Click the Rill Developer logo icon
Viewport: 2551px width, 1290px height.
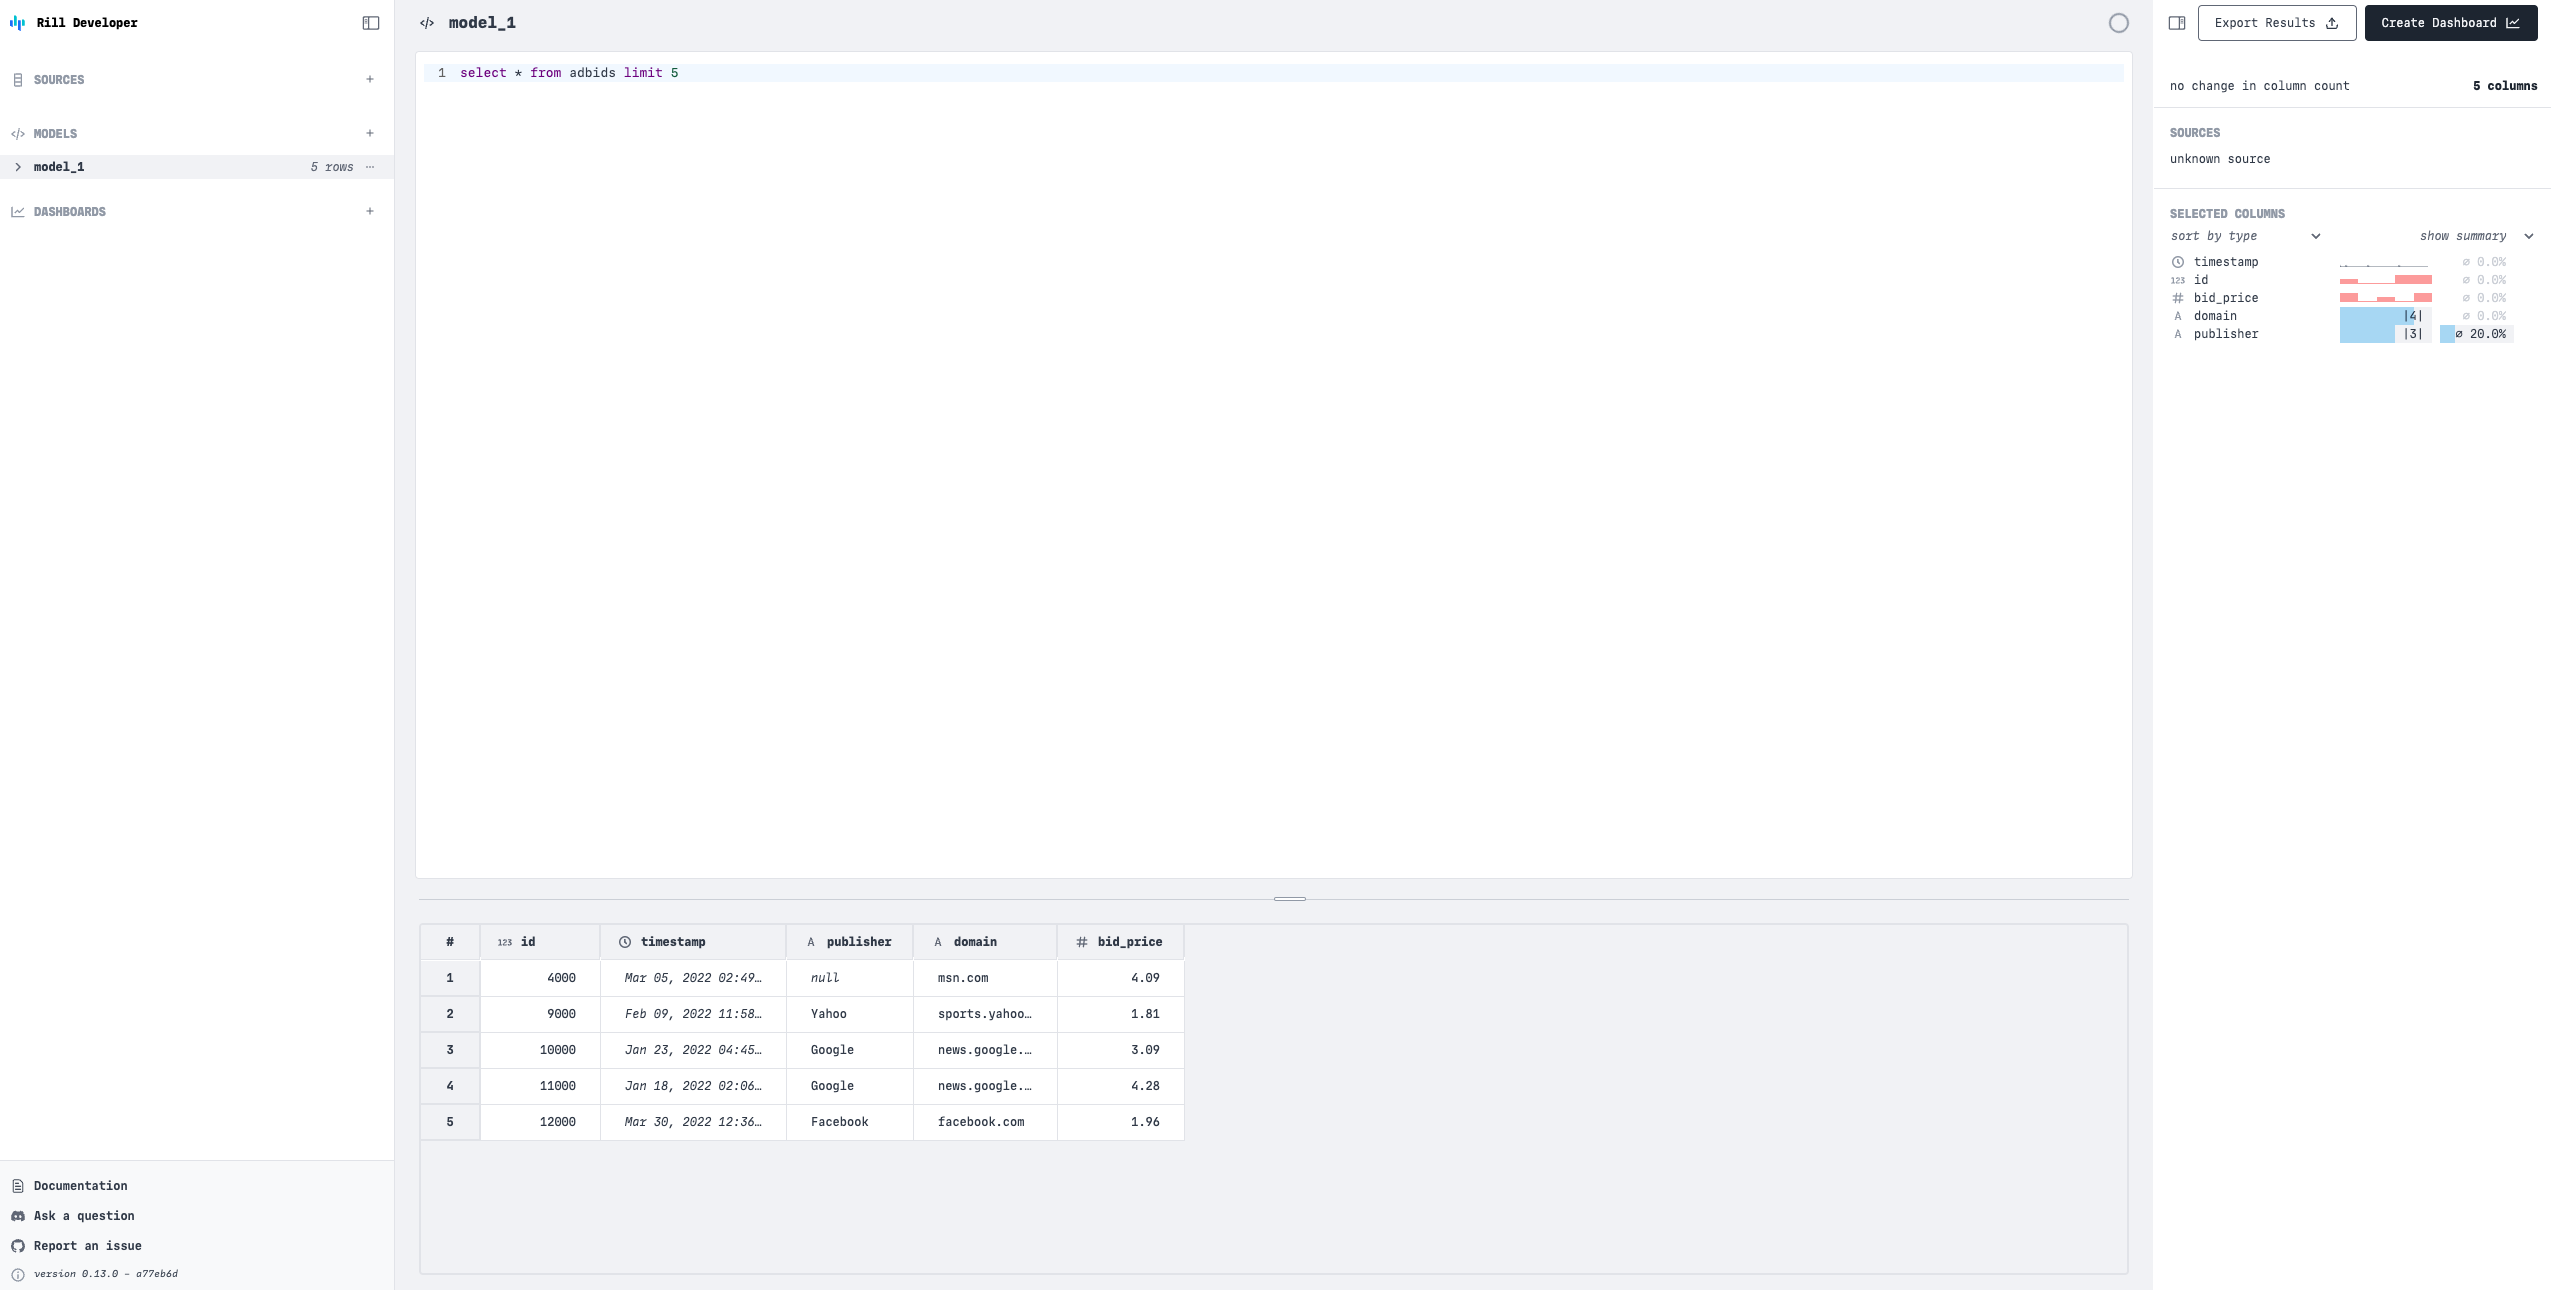(17, 23)
